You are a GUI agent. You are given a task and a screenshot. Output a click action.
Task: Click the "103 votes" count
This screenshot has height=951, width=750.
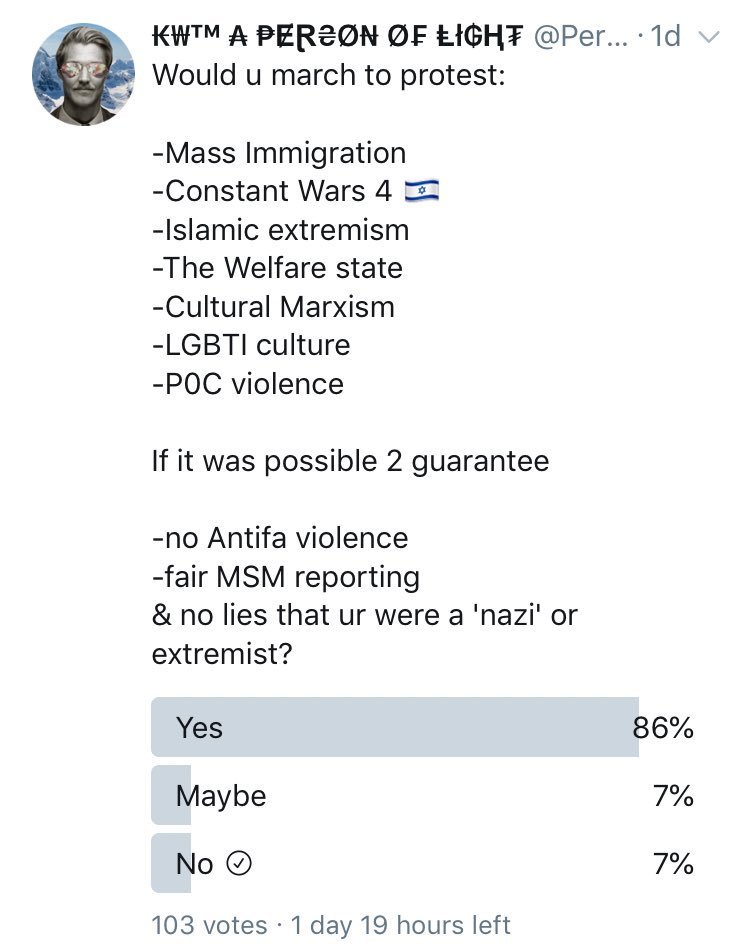pos(209,925)
